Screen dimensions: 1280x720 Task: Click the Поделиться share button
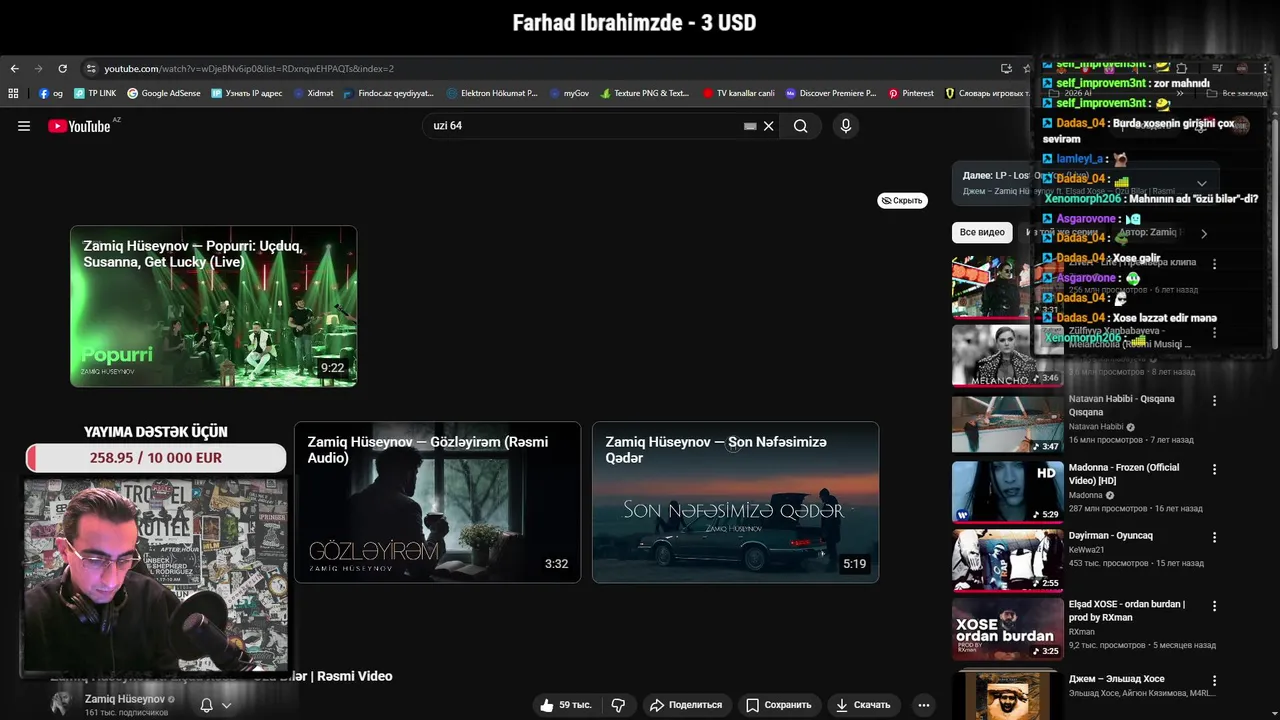click(685, 705)
